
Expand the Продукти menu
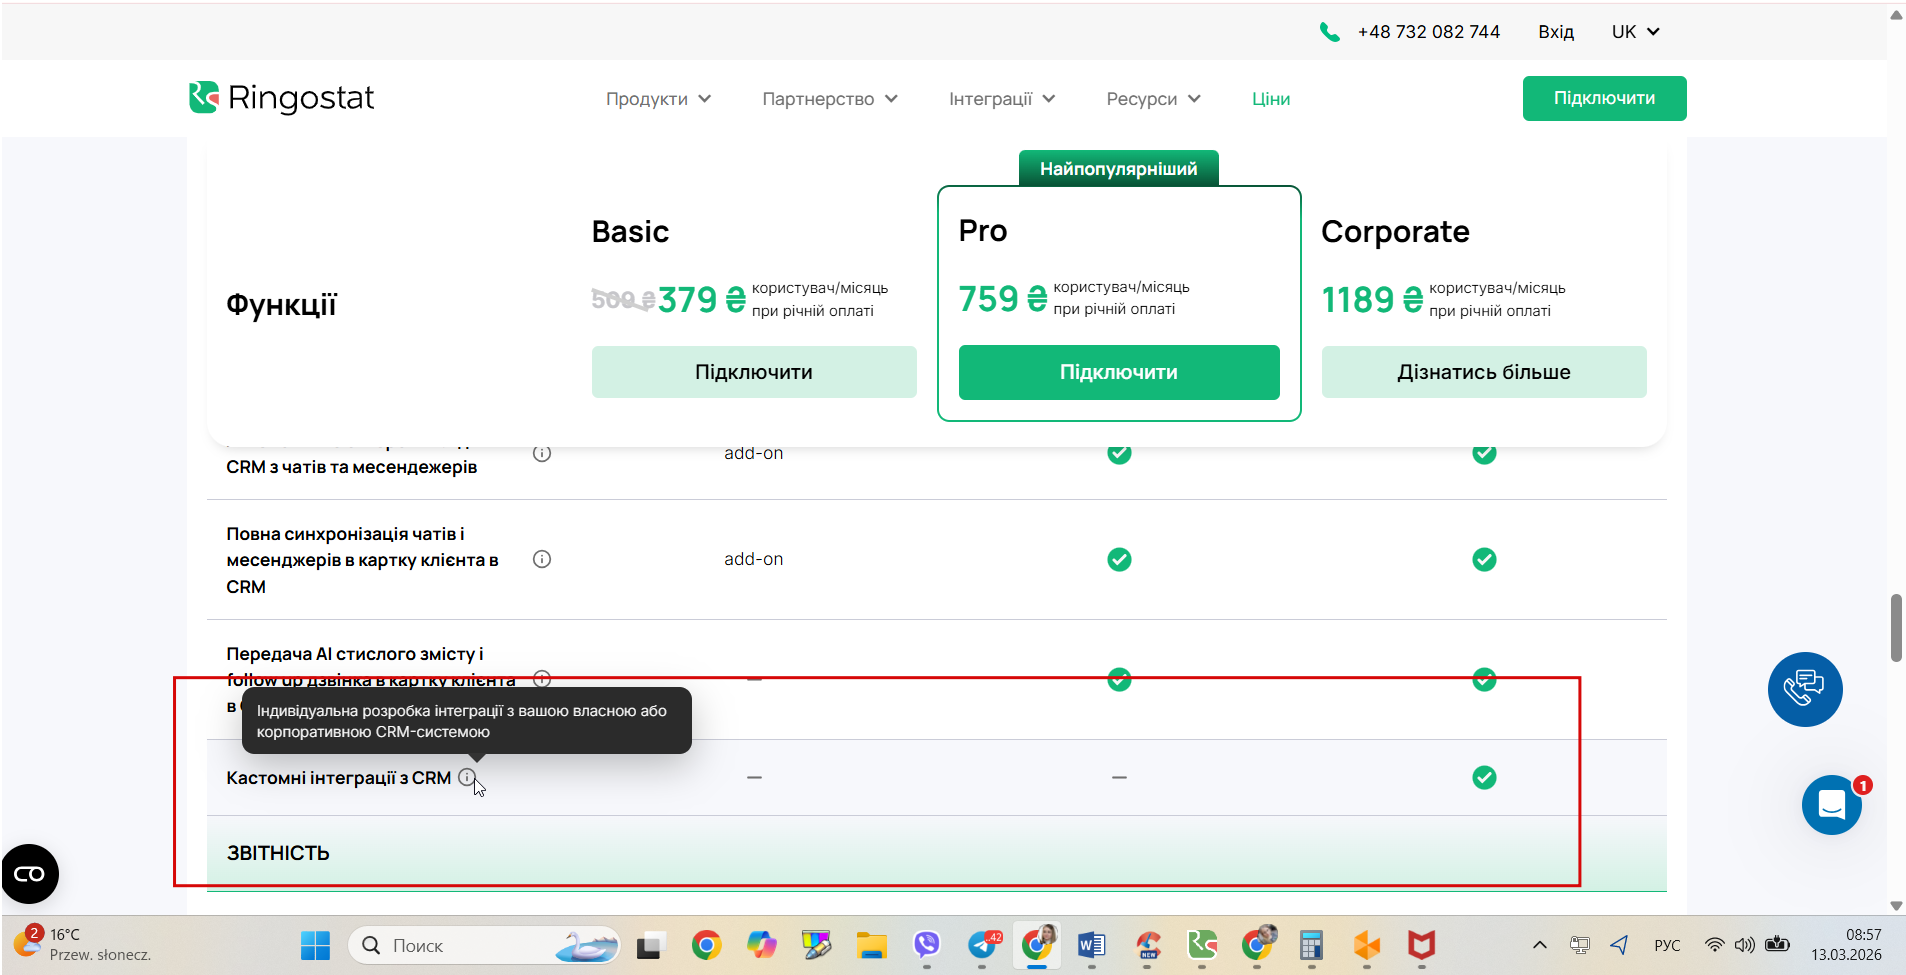(x=658, y=99)
